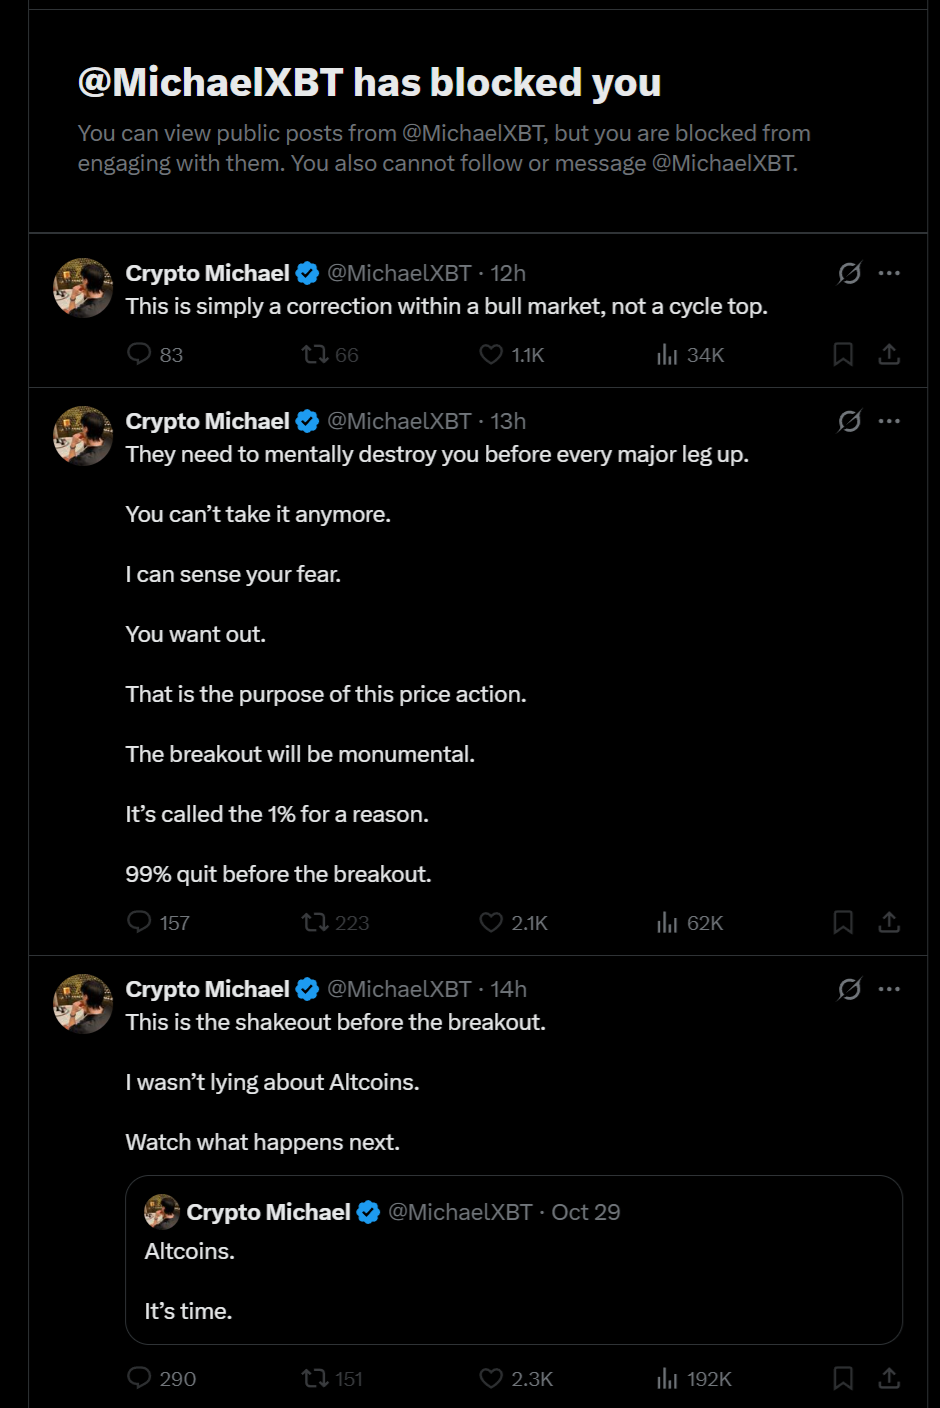The height and width of the screenshot is (1408, 940).
Task: Open Crypto Michael name on 13h post
Action: [x=207, y=421]
